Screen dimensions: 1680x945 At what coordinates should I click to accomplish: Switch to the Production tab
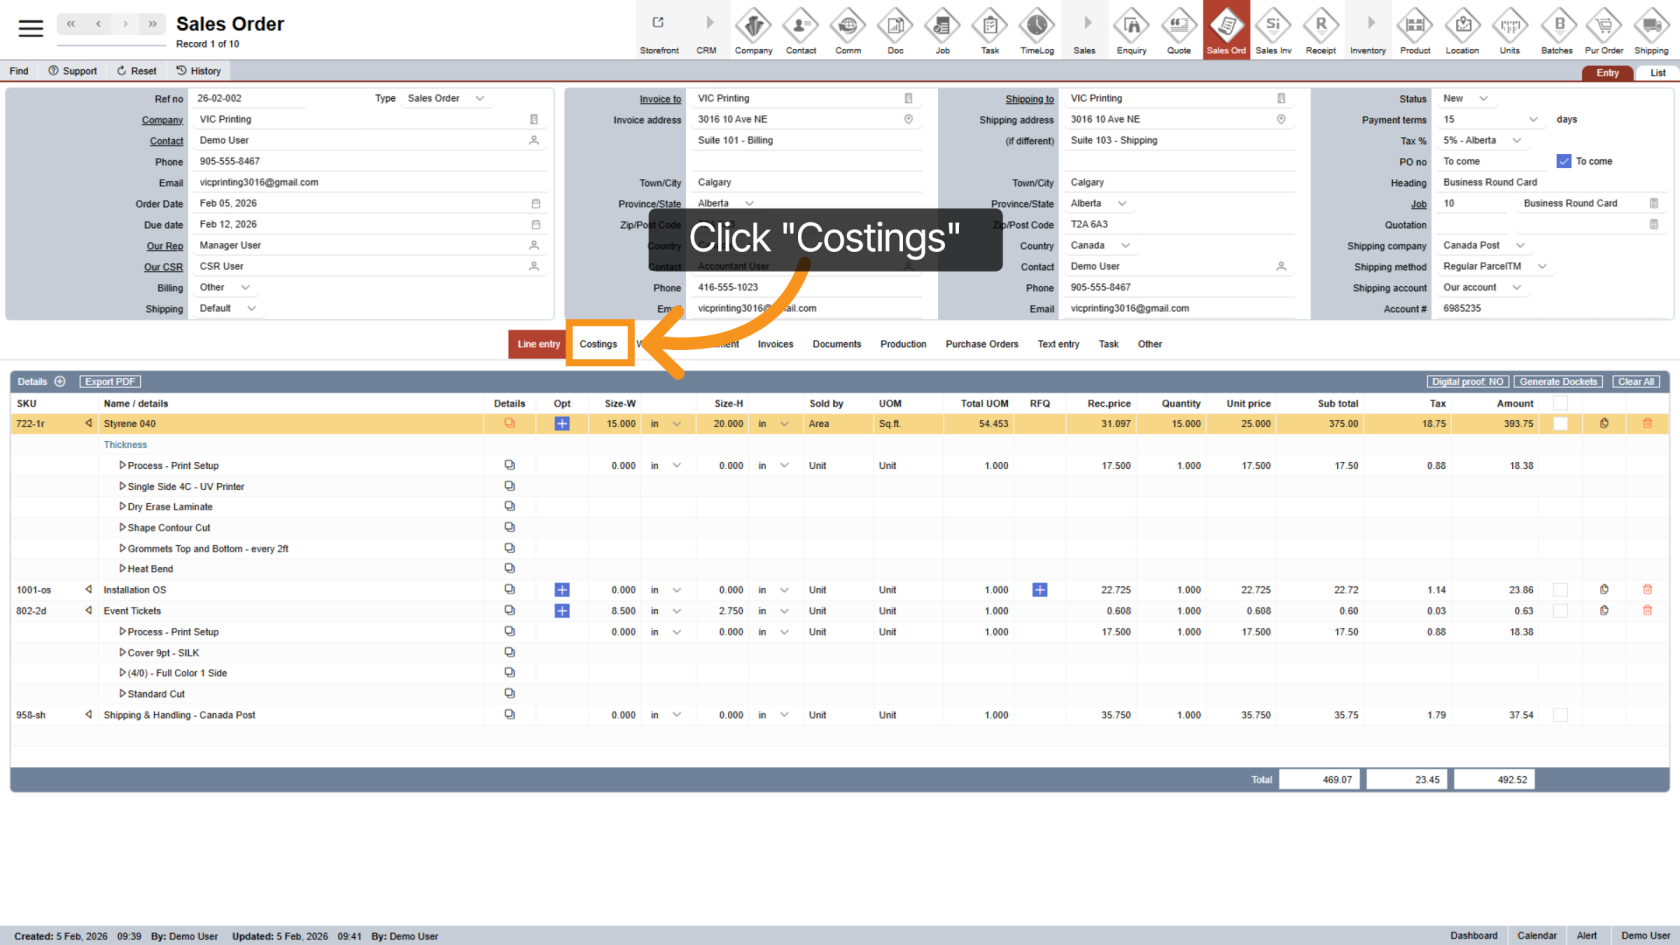pos(903,344)
